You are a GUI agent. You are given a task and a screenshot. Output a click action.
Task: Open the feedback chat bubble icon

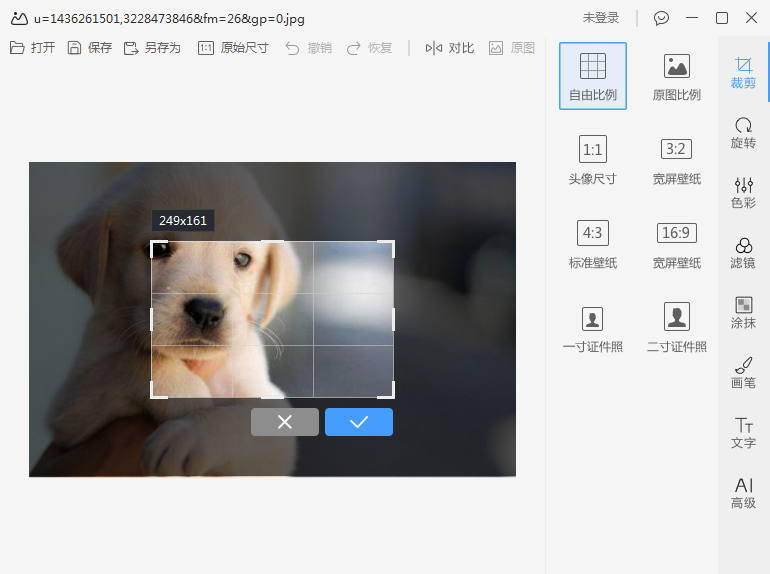click(x=661, y=18)
